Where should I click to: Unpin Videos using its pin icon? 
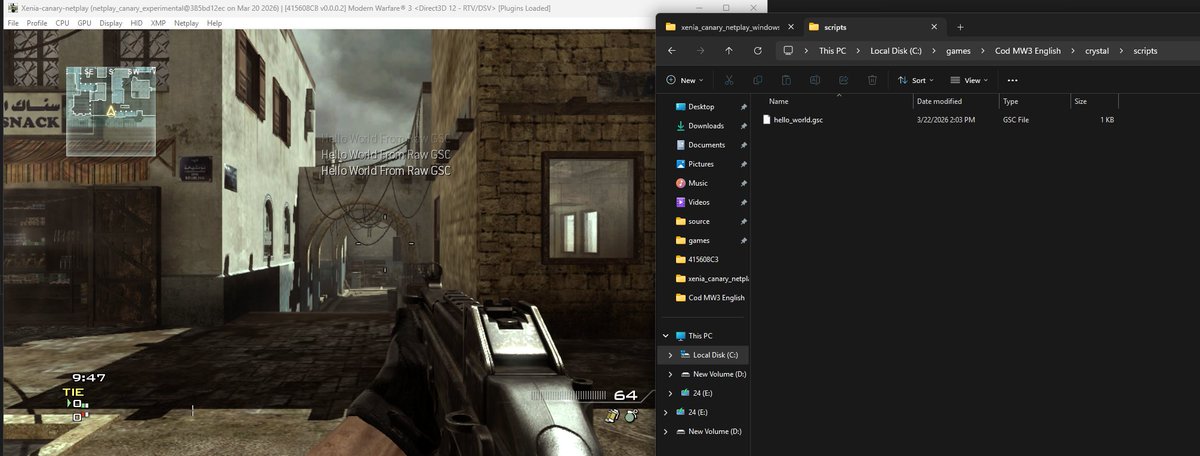coord(743,202)
